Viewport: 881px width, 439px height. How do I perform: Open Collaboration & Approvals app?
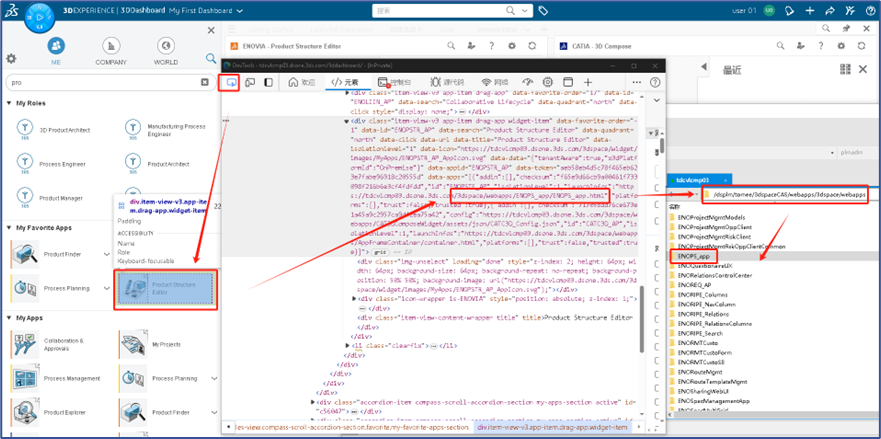51,345
